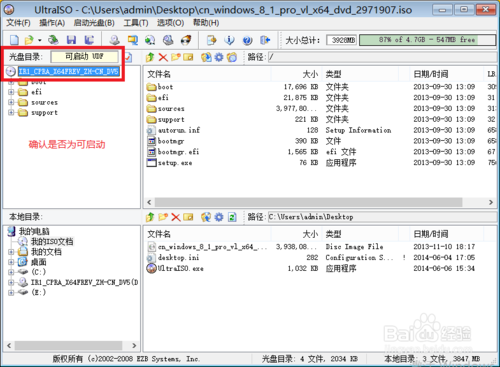
Task: Click the Rename icon in disc pane toolbar
Action: pos(188,57)
